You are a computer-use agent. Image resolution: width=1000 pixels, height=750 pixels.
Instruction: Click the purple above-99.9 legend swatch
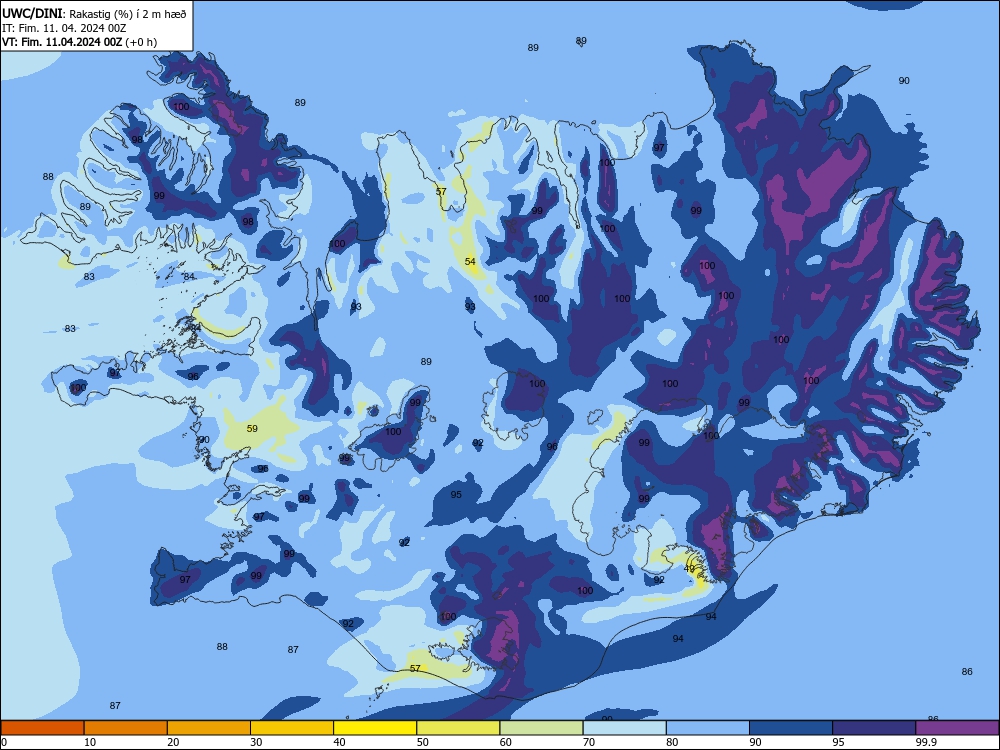pos(957,728)
